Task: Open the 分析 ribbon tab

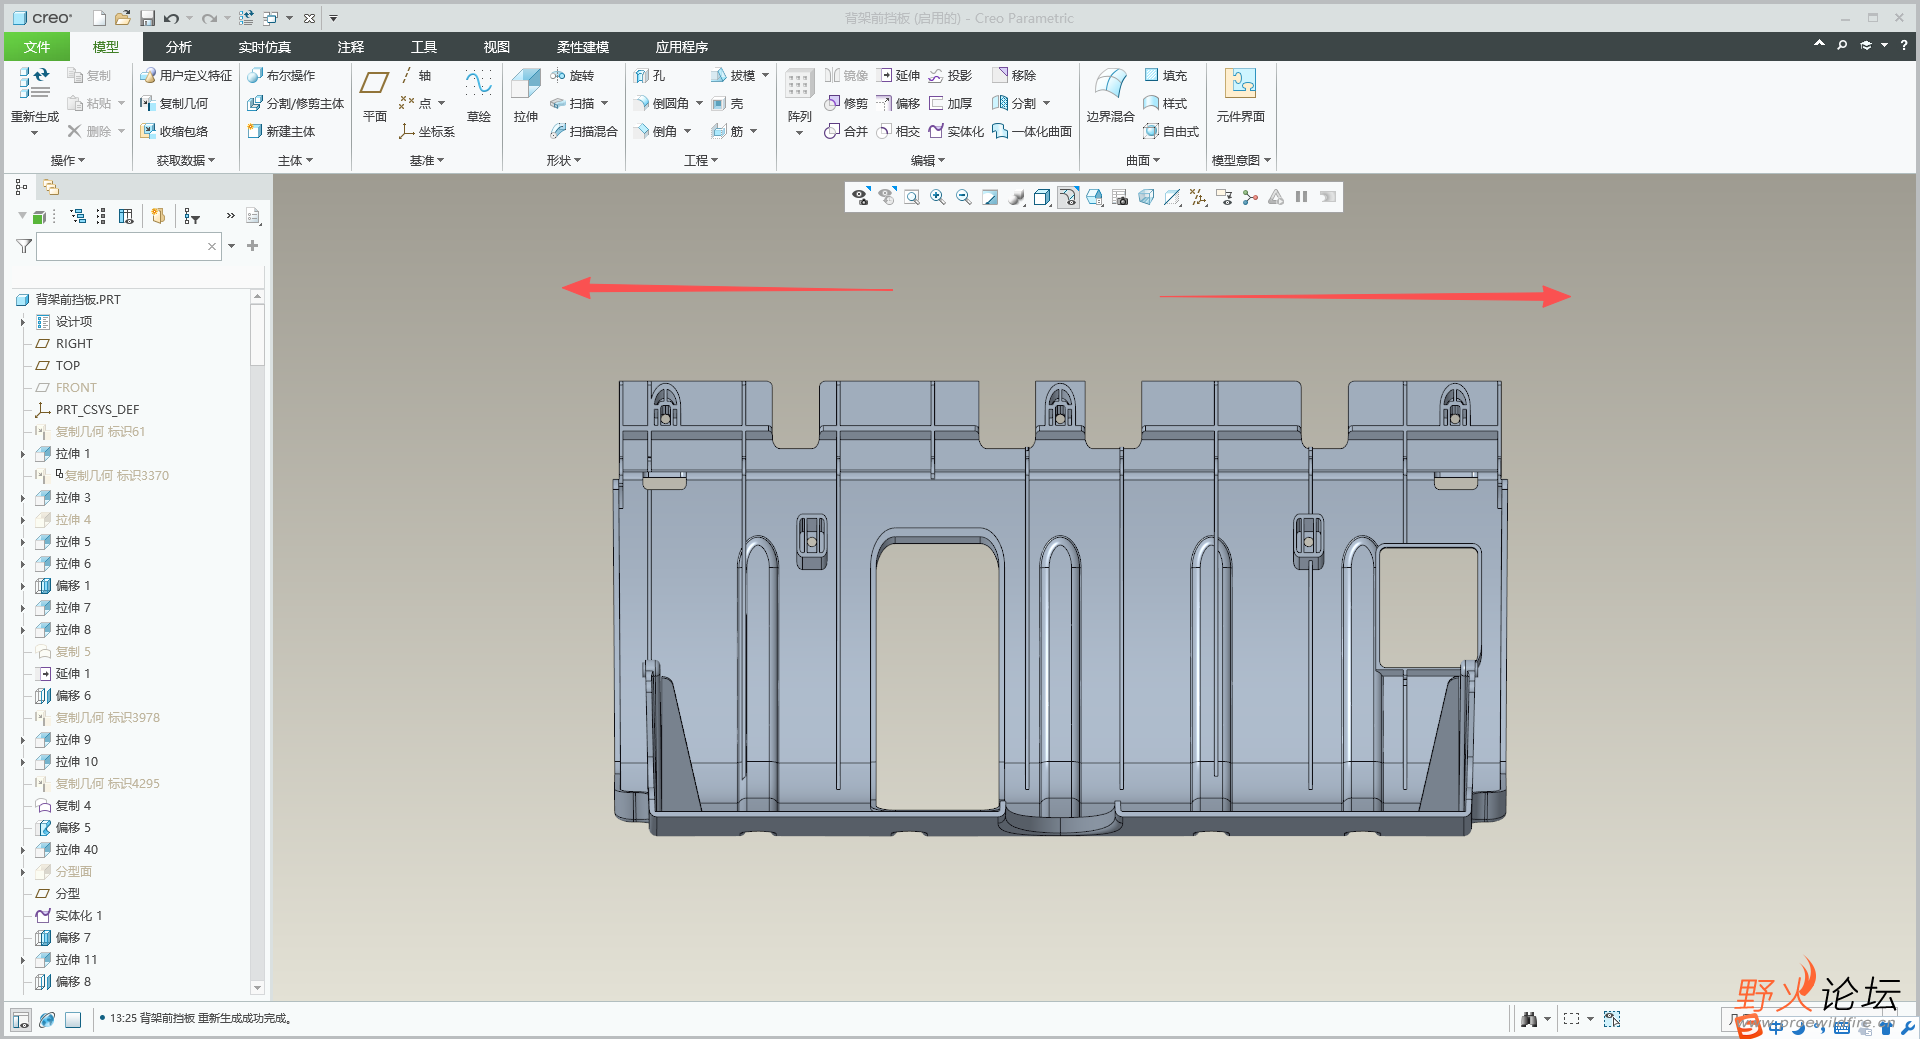Action: [178, 47]
